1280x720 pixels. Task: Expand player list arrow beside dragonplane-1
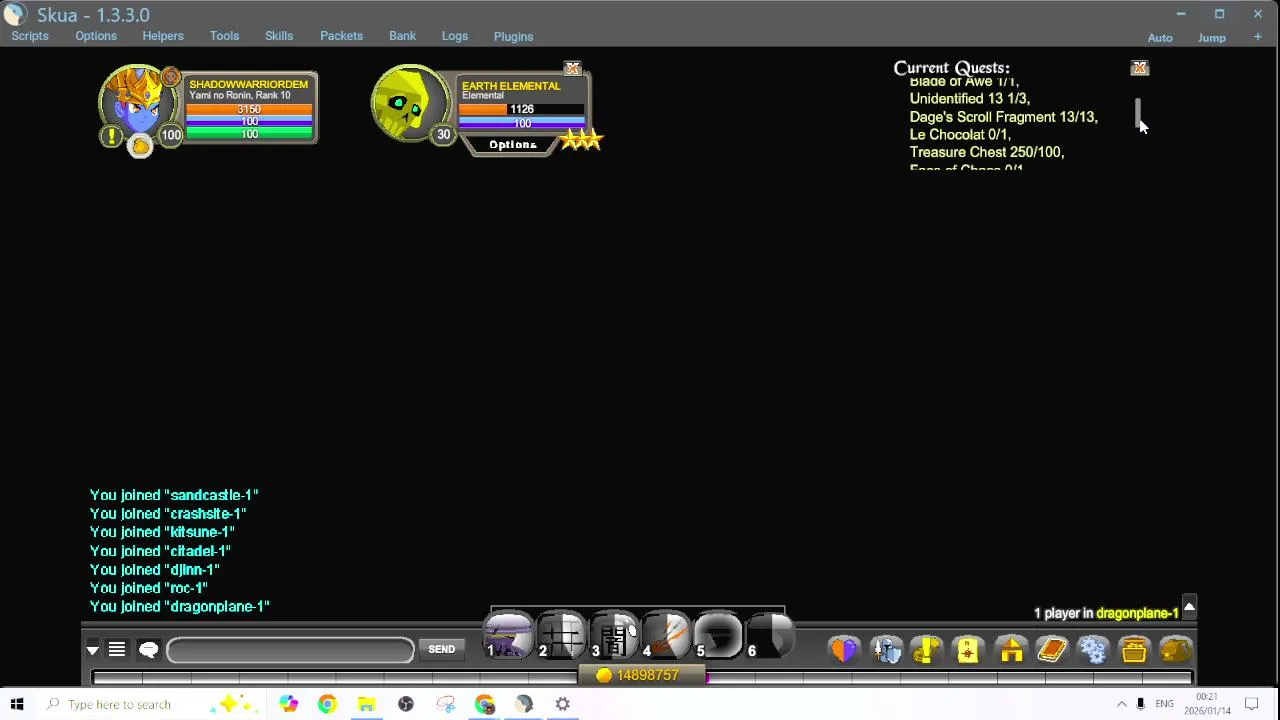click(1189, 608)
